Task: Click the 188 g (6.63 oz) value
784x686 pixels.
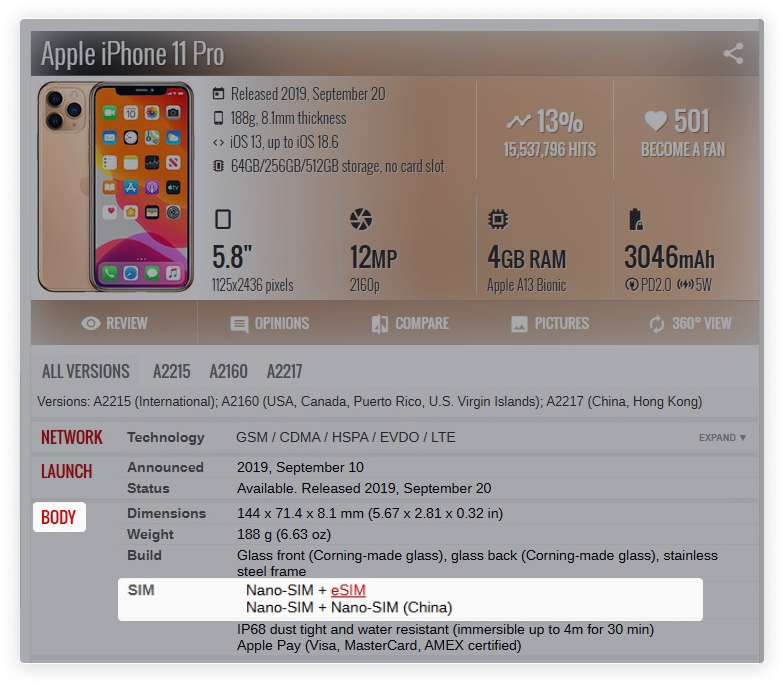Action: (x=284, y=534)
